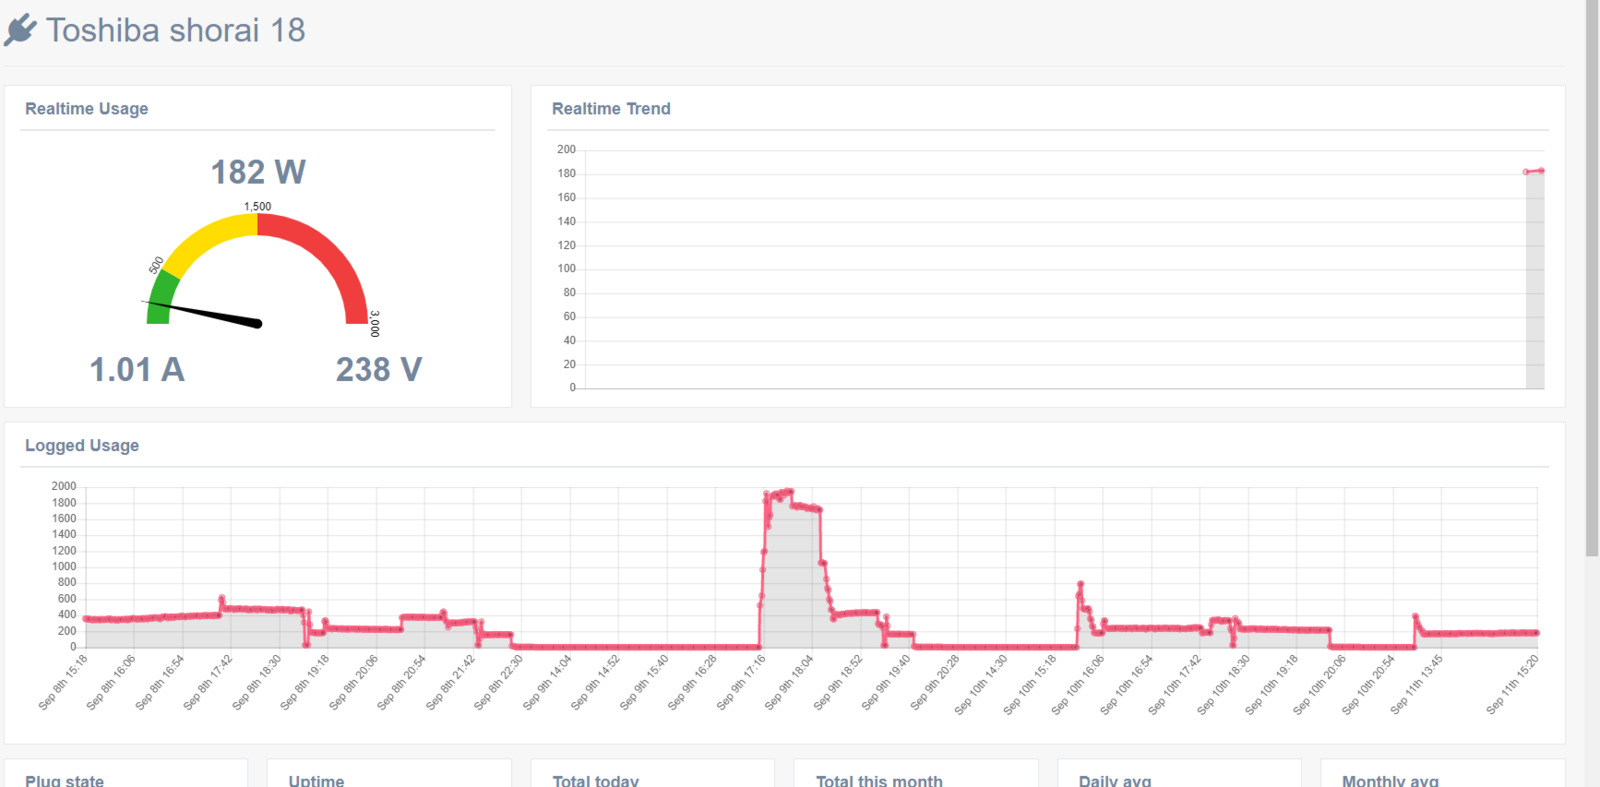Click the 1,500 gauge label
This screenshot has width=1600, height=787.
[x=258, y=206]
